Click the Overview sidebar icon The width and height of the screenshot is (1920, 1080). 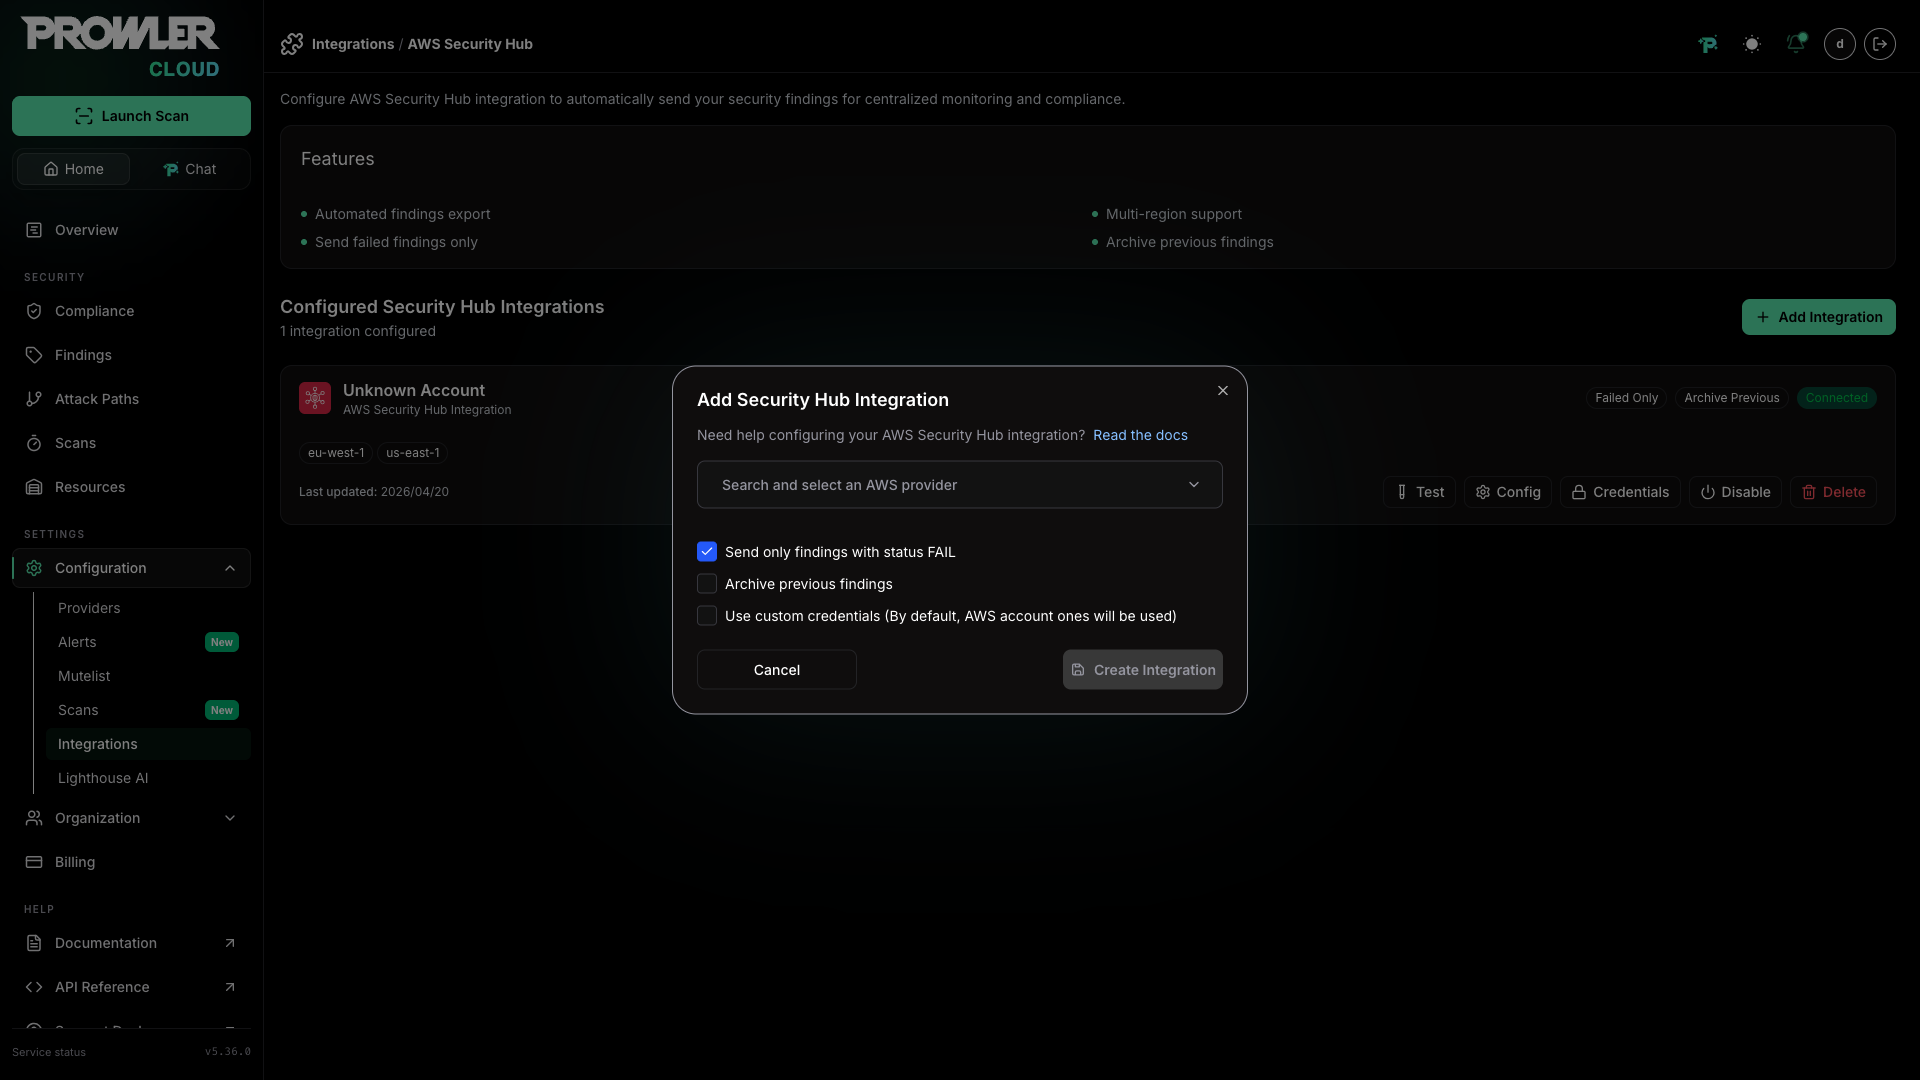(34, 230)
